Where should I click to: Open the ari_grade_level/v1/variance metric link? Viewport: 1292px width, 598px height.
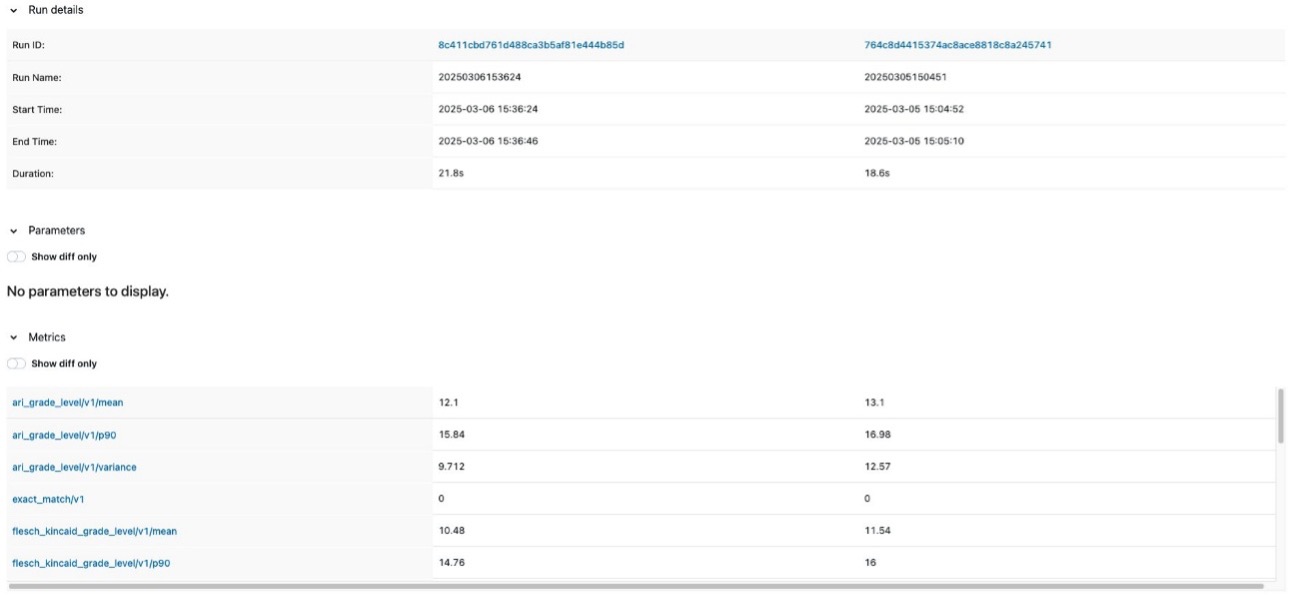(x=74, y=467)
